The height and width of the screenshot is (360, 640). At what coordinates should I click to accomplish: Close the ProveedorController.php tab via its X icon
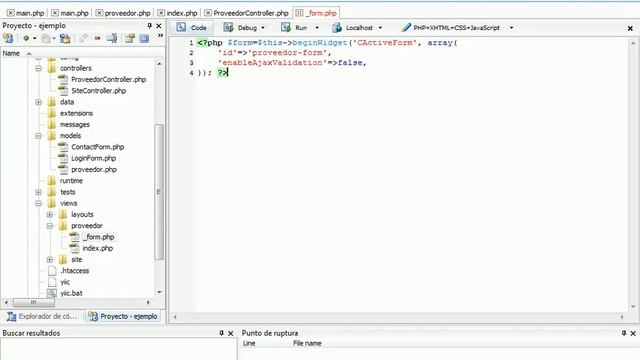tap(208, 13)
